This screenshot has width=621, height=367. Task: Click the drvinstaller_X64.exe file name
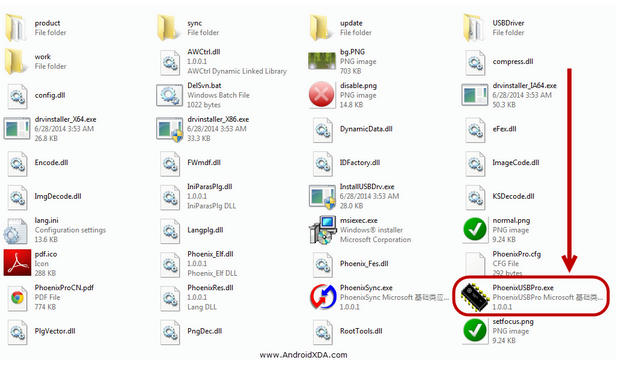(x=65, y=119)
